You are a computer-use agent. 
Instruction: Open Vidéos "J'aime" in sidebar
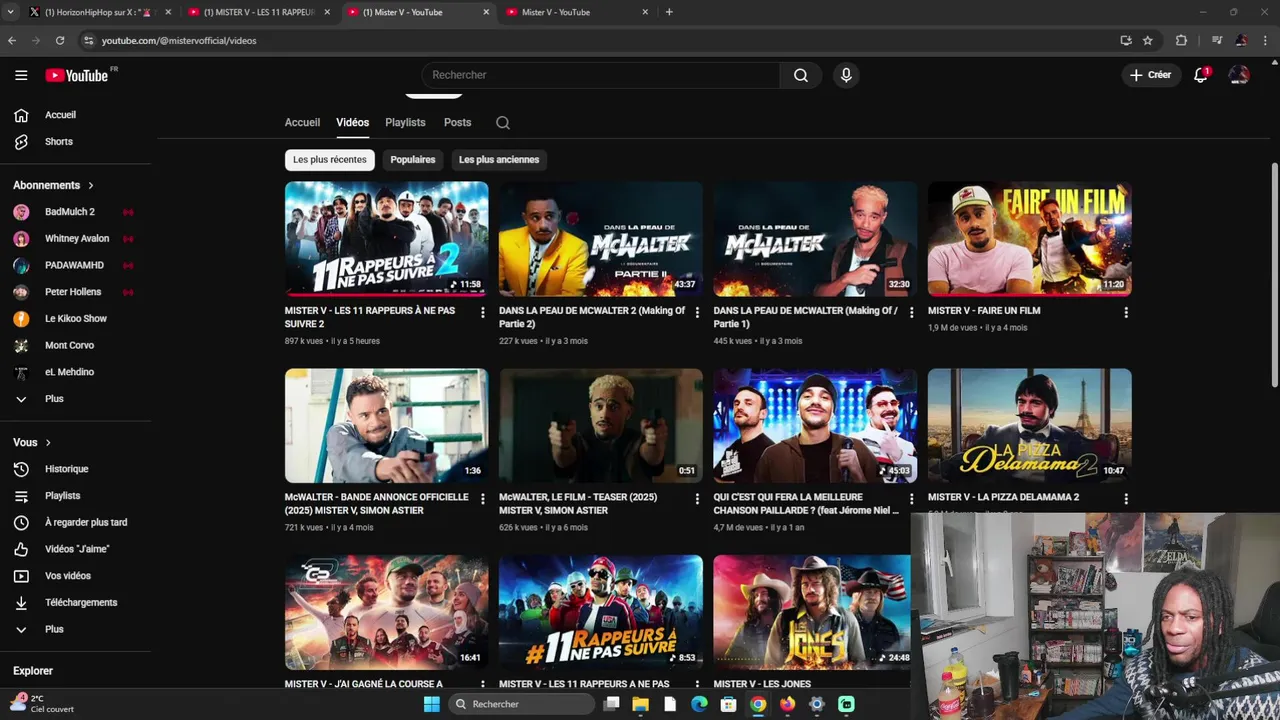click(76, 549)
